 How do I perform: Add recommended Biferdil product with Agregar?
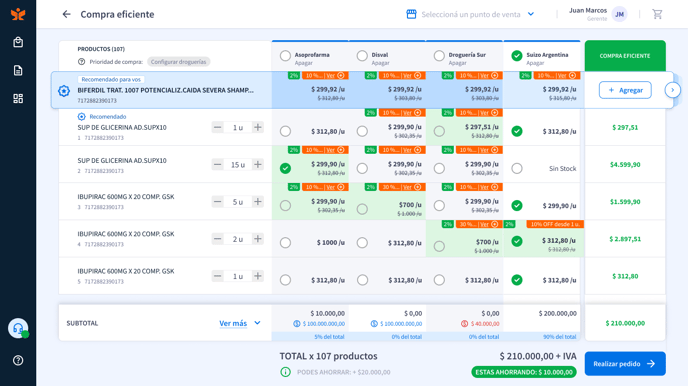coord(625,90)
